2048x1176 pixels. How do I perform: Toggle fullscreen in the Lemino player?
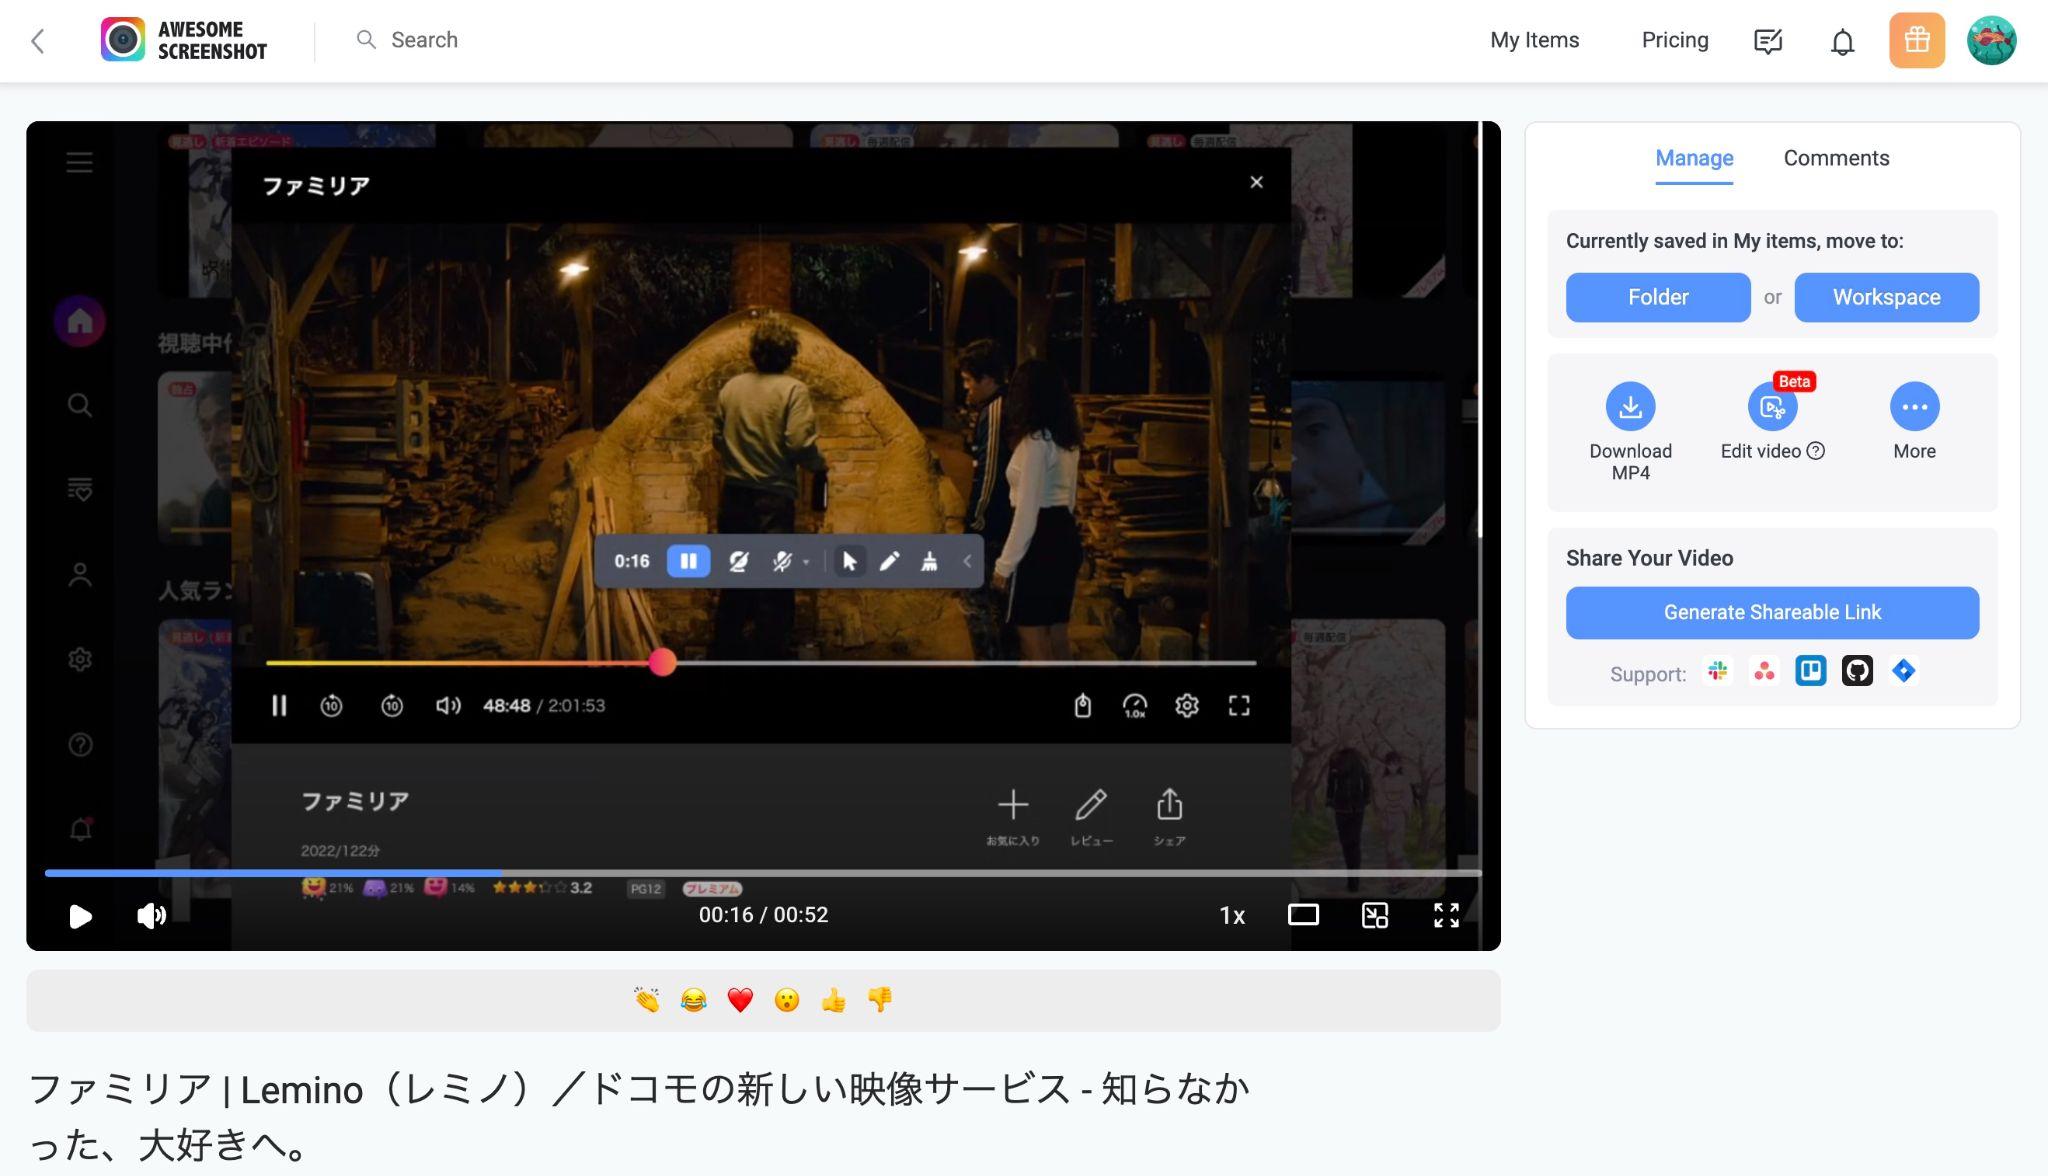click(x=1239, y=706)
